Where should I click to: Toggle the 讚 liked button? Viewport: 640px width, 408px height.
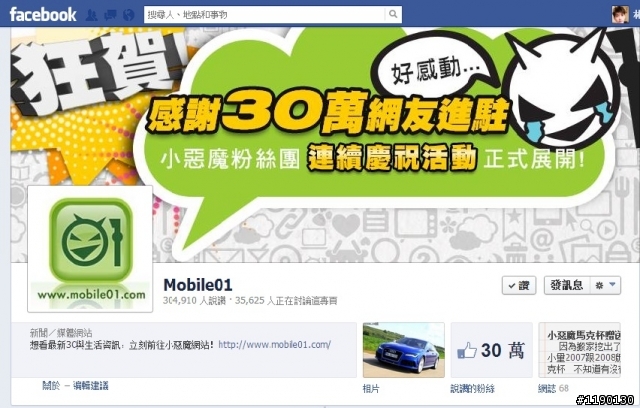click(x=519, y=285)
